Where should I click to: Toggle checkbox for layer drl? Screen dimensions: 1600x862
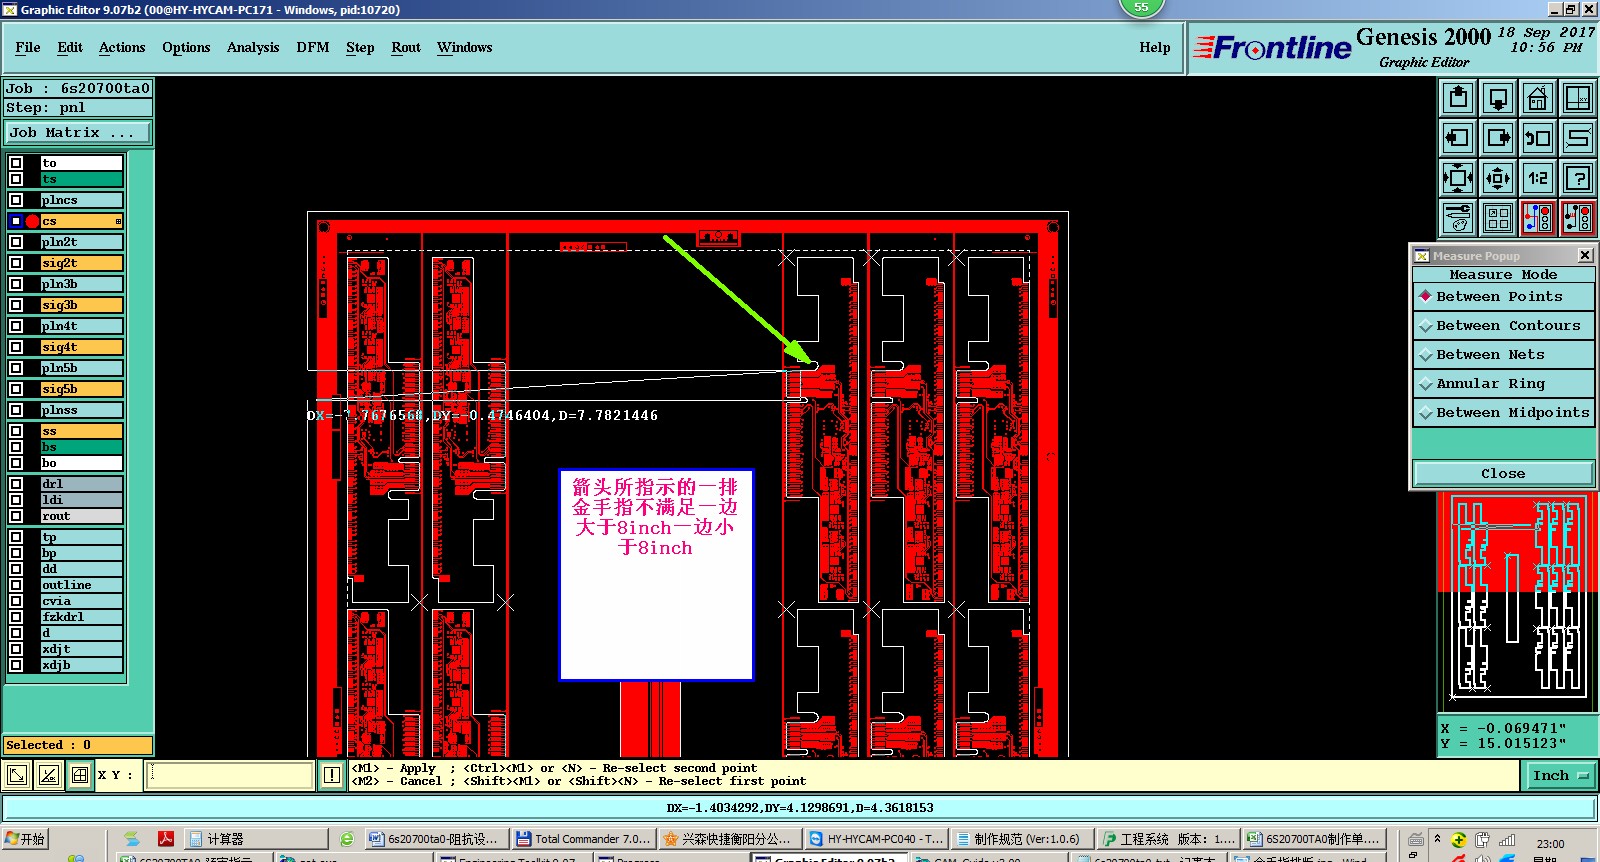[16, 484]
